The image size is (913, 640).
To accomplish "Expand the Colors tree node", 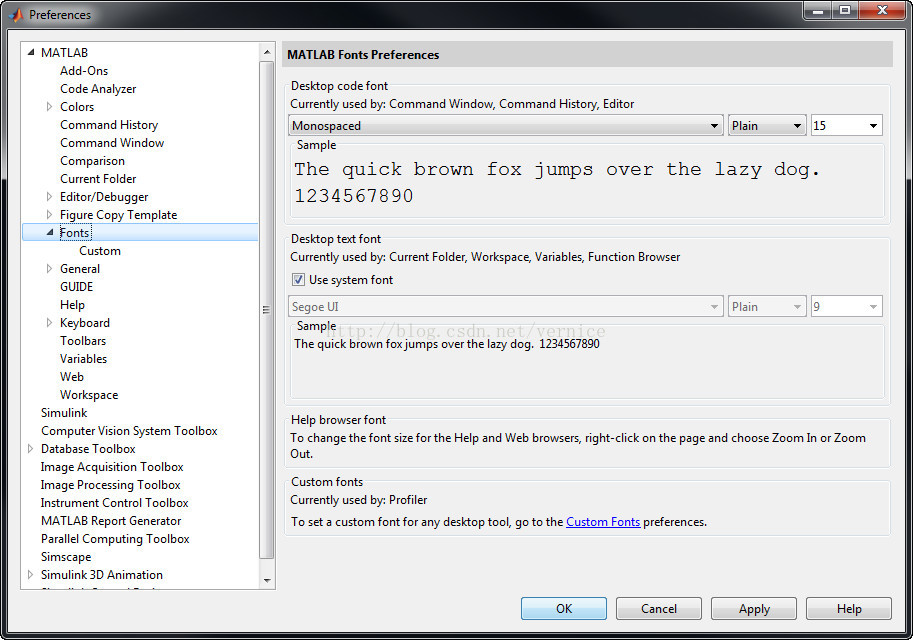I will pos(49,107).
